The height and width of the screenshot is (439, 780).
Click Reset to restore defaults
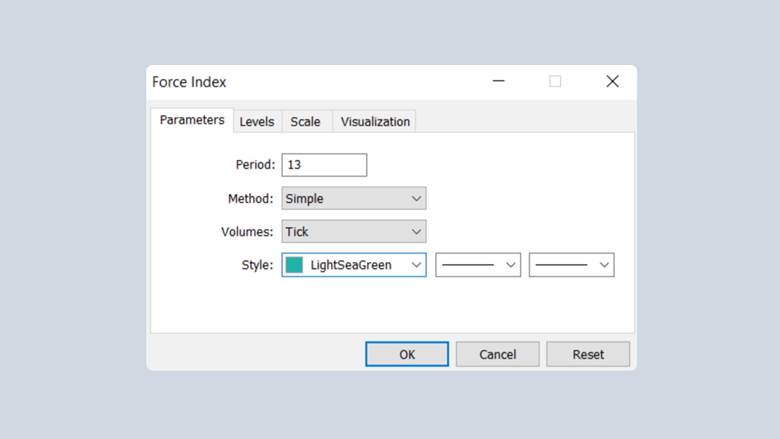[588, 354]
